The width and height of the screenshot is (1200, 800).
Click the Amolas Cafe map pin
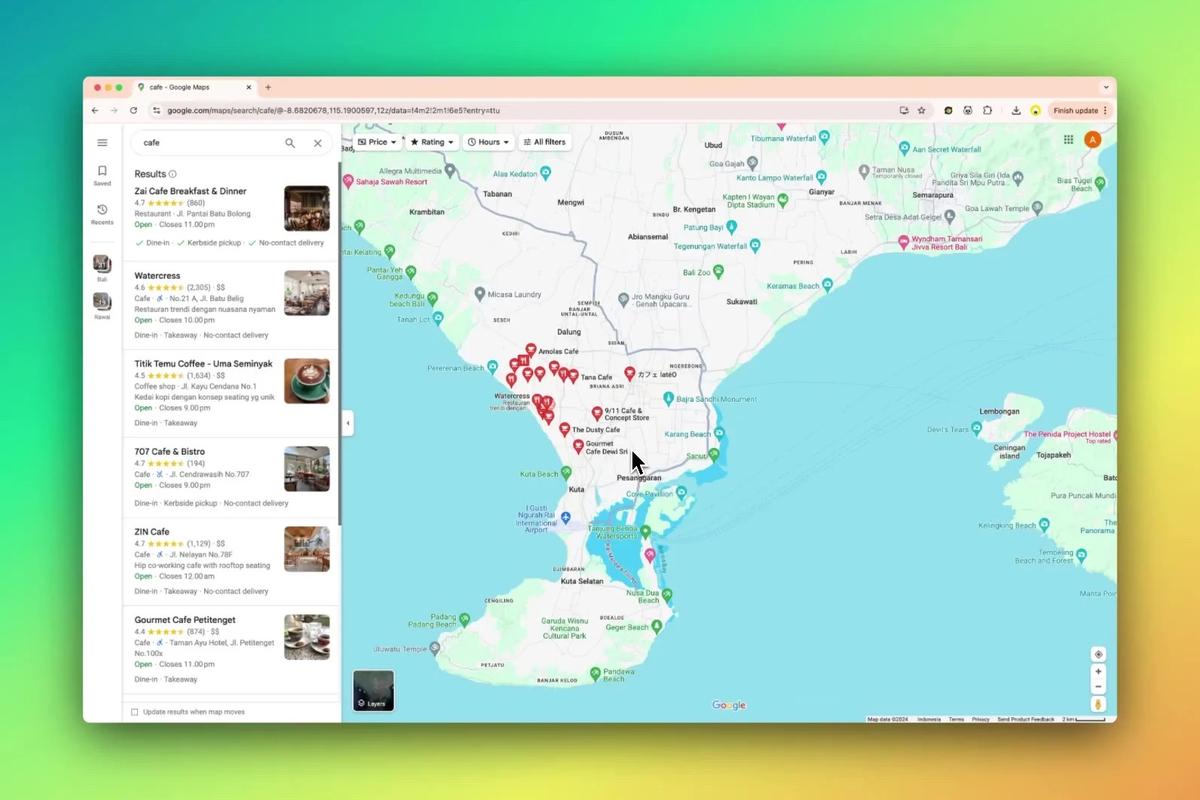[531, 350]
